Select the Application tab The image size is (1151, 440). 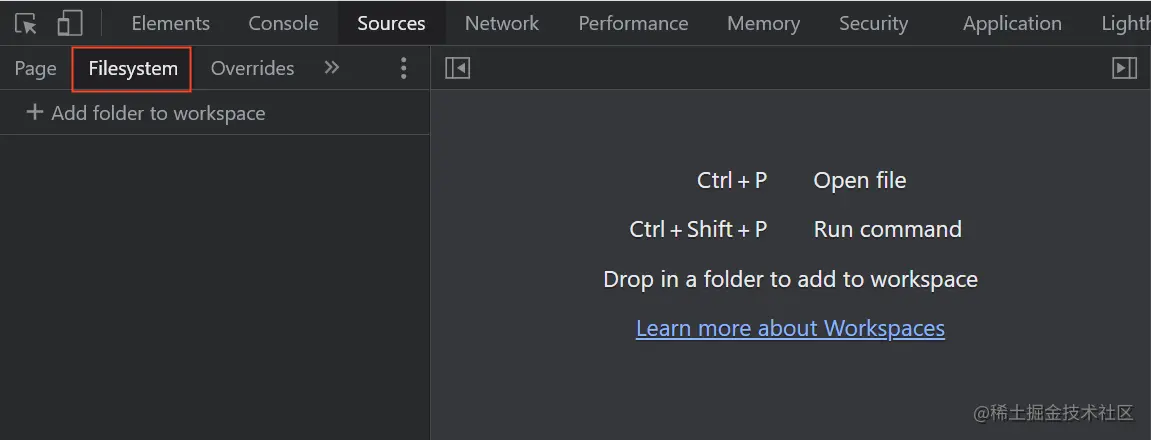tap(1012, 23)
